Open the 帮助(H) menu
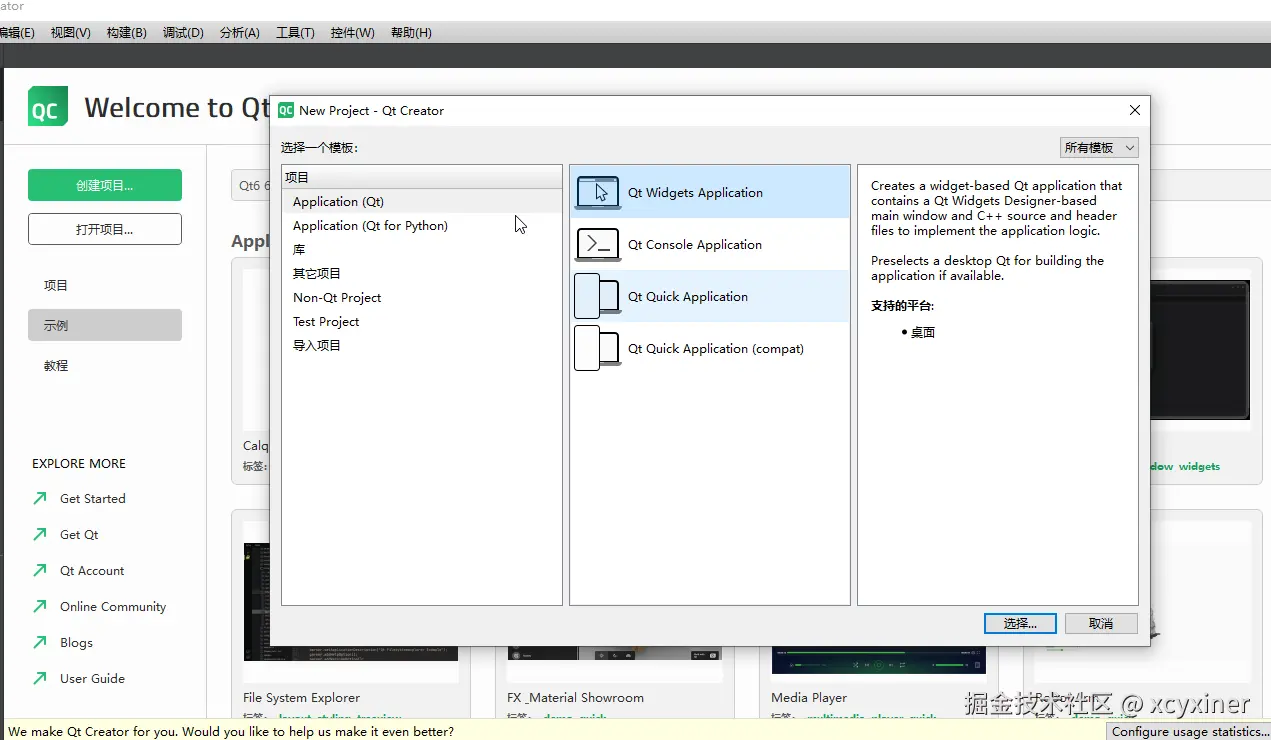The image size is (1271, 740). point(411,33)
